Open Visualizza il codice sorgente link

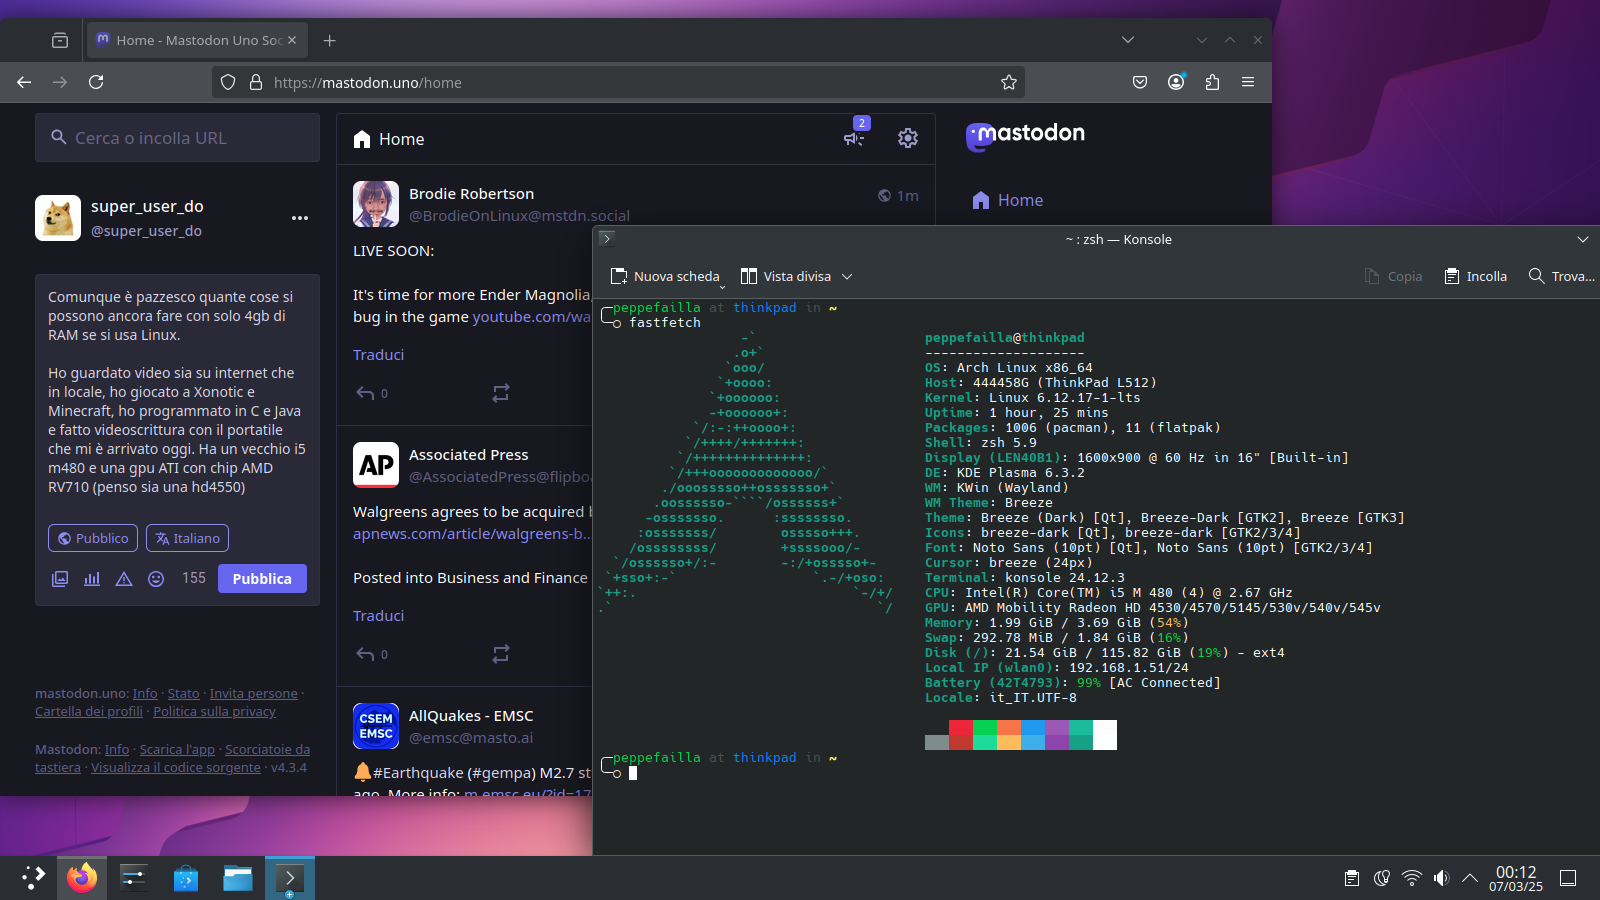pos(176,768)
